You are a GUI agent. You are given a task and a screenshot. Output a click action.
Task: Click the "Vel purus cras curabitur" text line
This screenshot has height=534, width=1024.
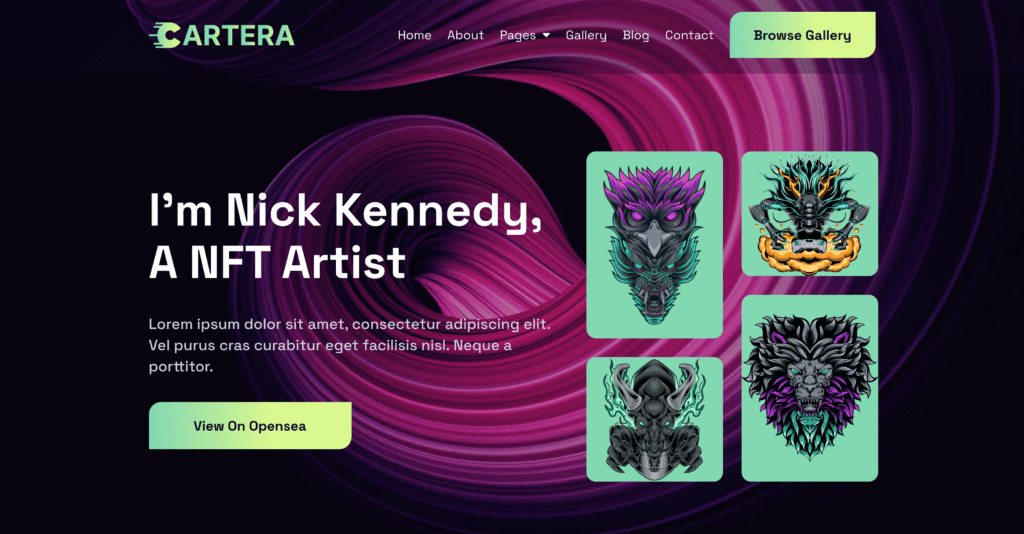pyautogui.click(x=330, y=345)
